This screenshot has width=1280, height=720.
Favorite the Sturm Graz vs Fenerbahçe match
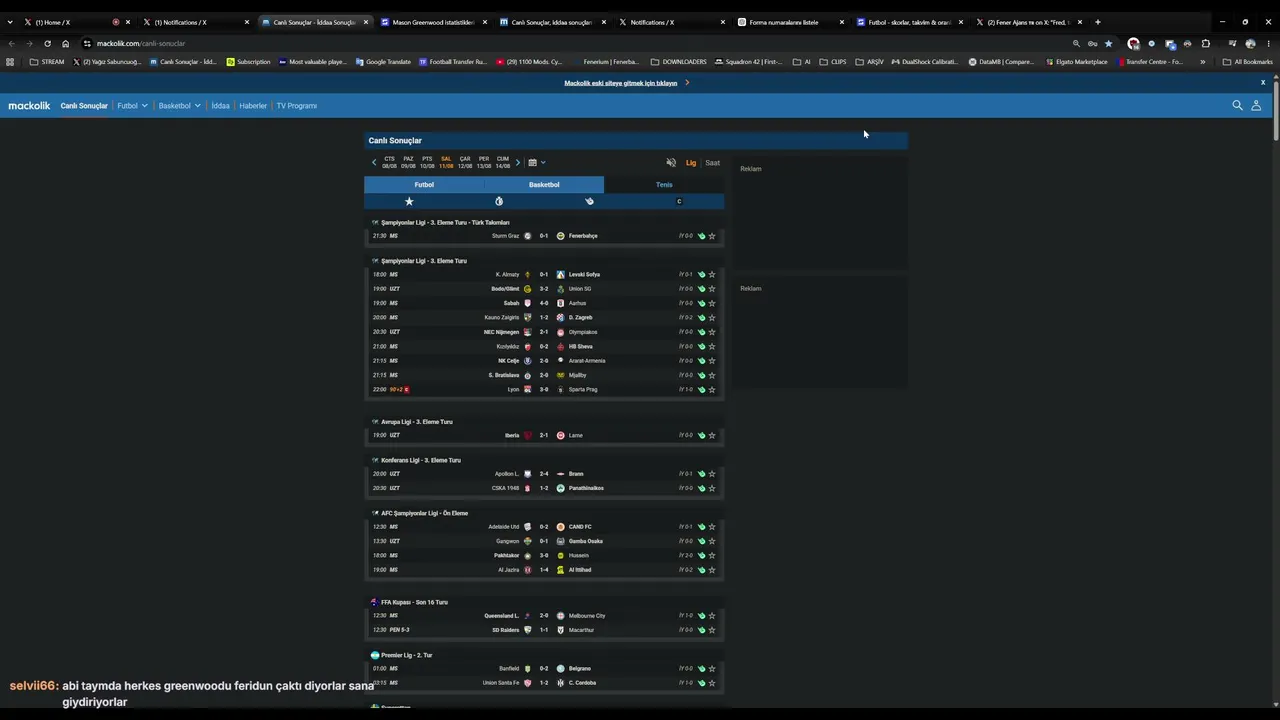(x=712, y=236)
